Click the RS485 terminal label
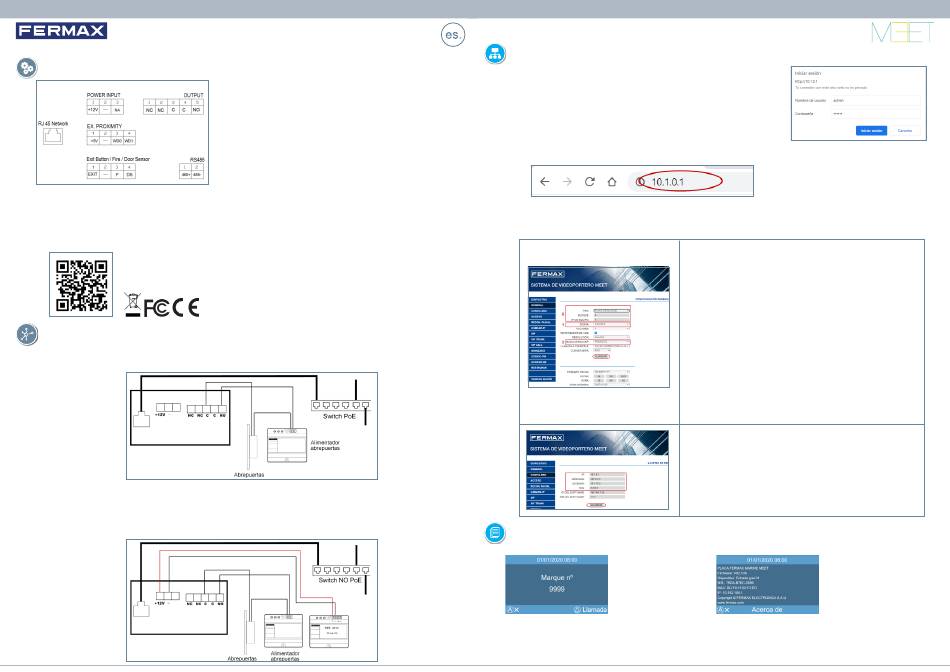Screen dimensions: 950x672 [198, 160]
